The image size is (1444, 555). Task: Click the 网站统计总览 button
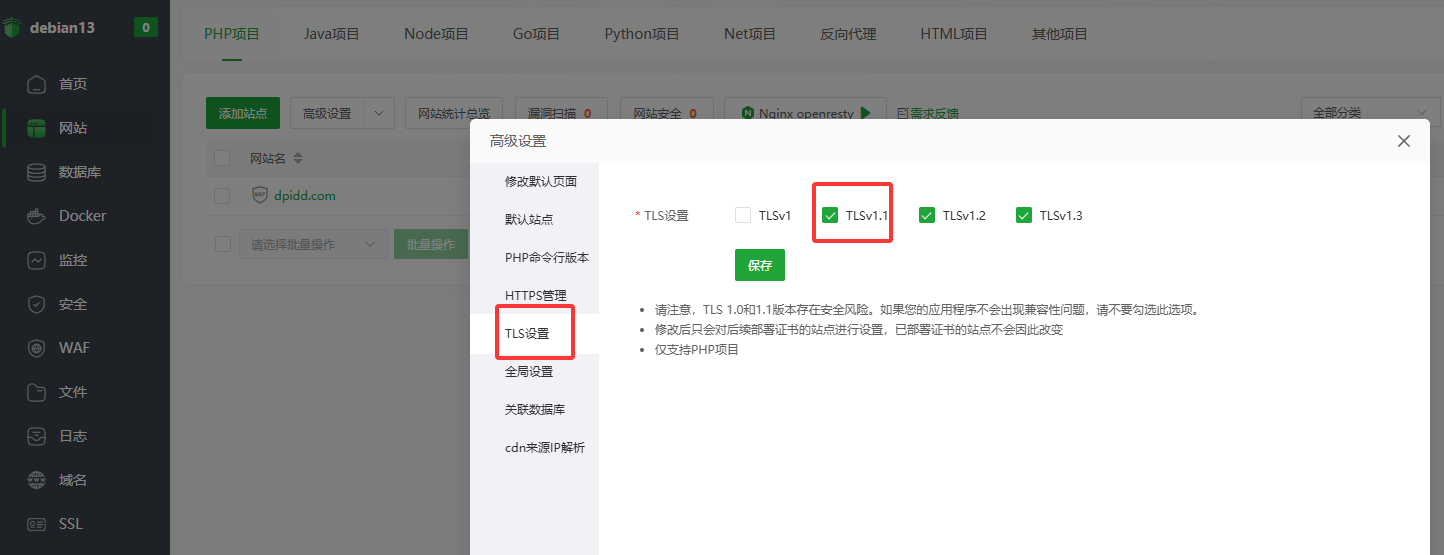click(454, 113)
